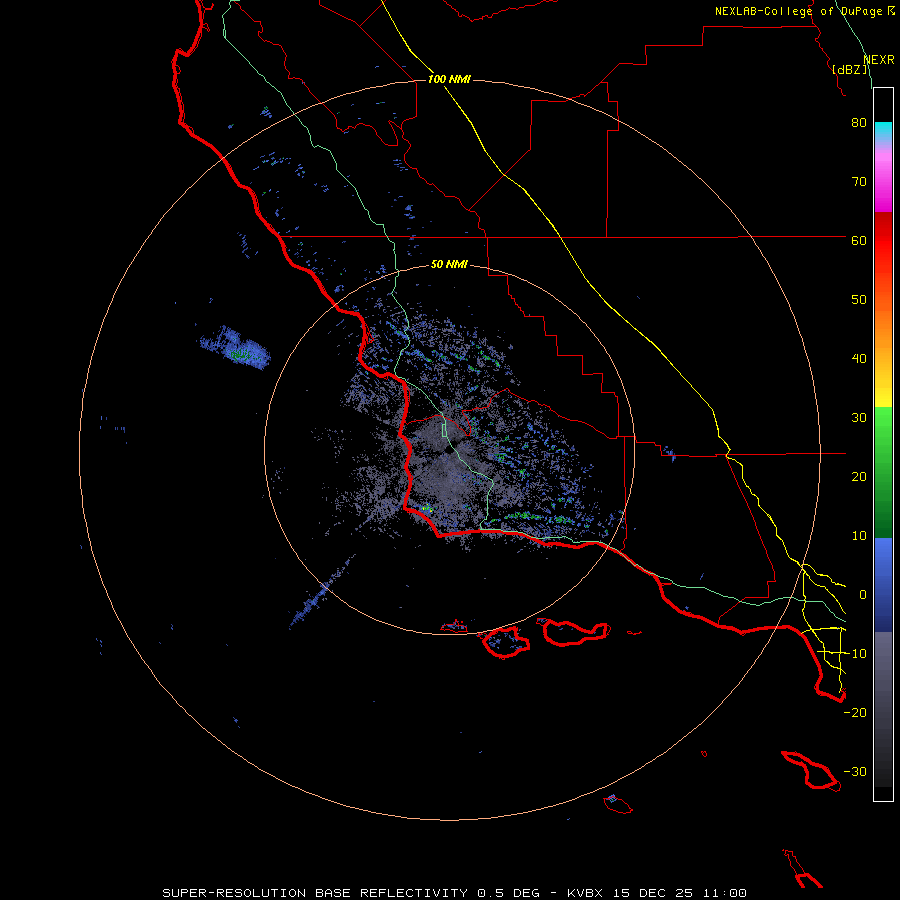Pick the cyan band atop the color bar
The image size is (900, 900).
click(x=883, y=132)
